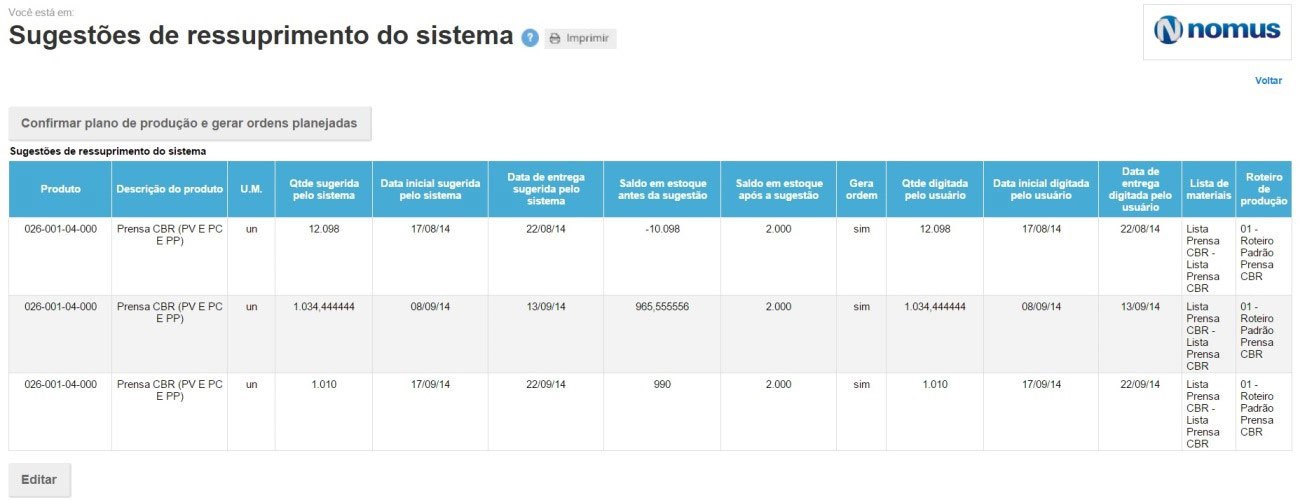The width and height of the screenshot is (1300, 500).
Task: Click the Descrição do produto column header
Action: [x=170, y=189]
